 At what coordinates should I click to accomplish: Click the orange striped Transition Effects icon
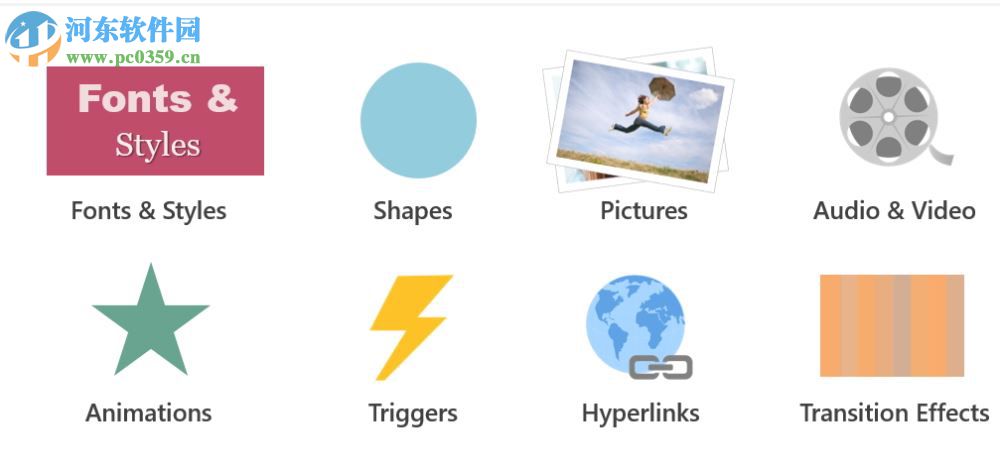click(892, 326)
